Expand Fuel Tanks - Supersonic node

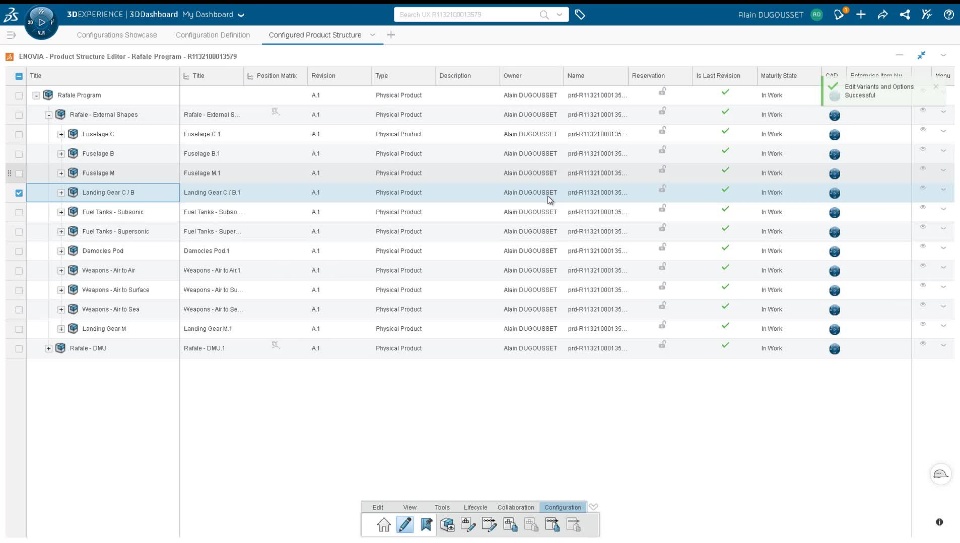pyautogui.click(x=61, y=231)
